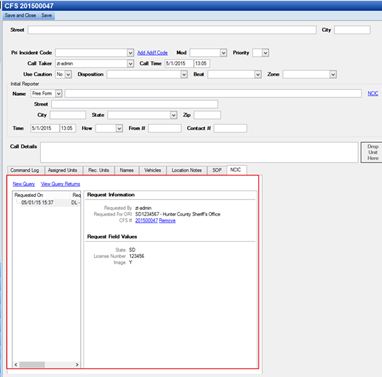The height and width of the screenshot is (377, 382).
Task: Click the Add Add'l Code link
Action: [152, 53]
